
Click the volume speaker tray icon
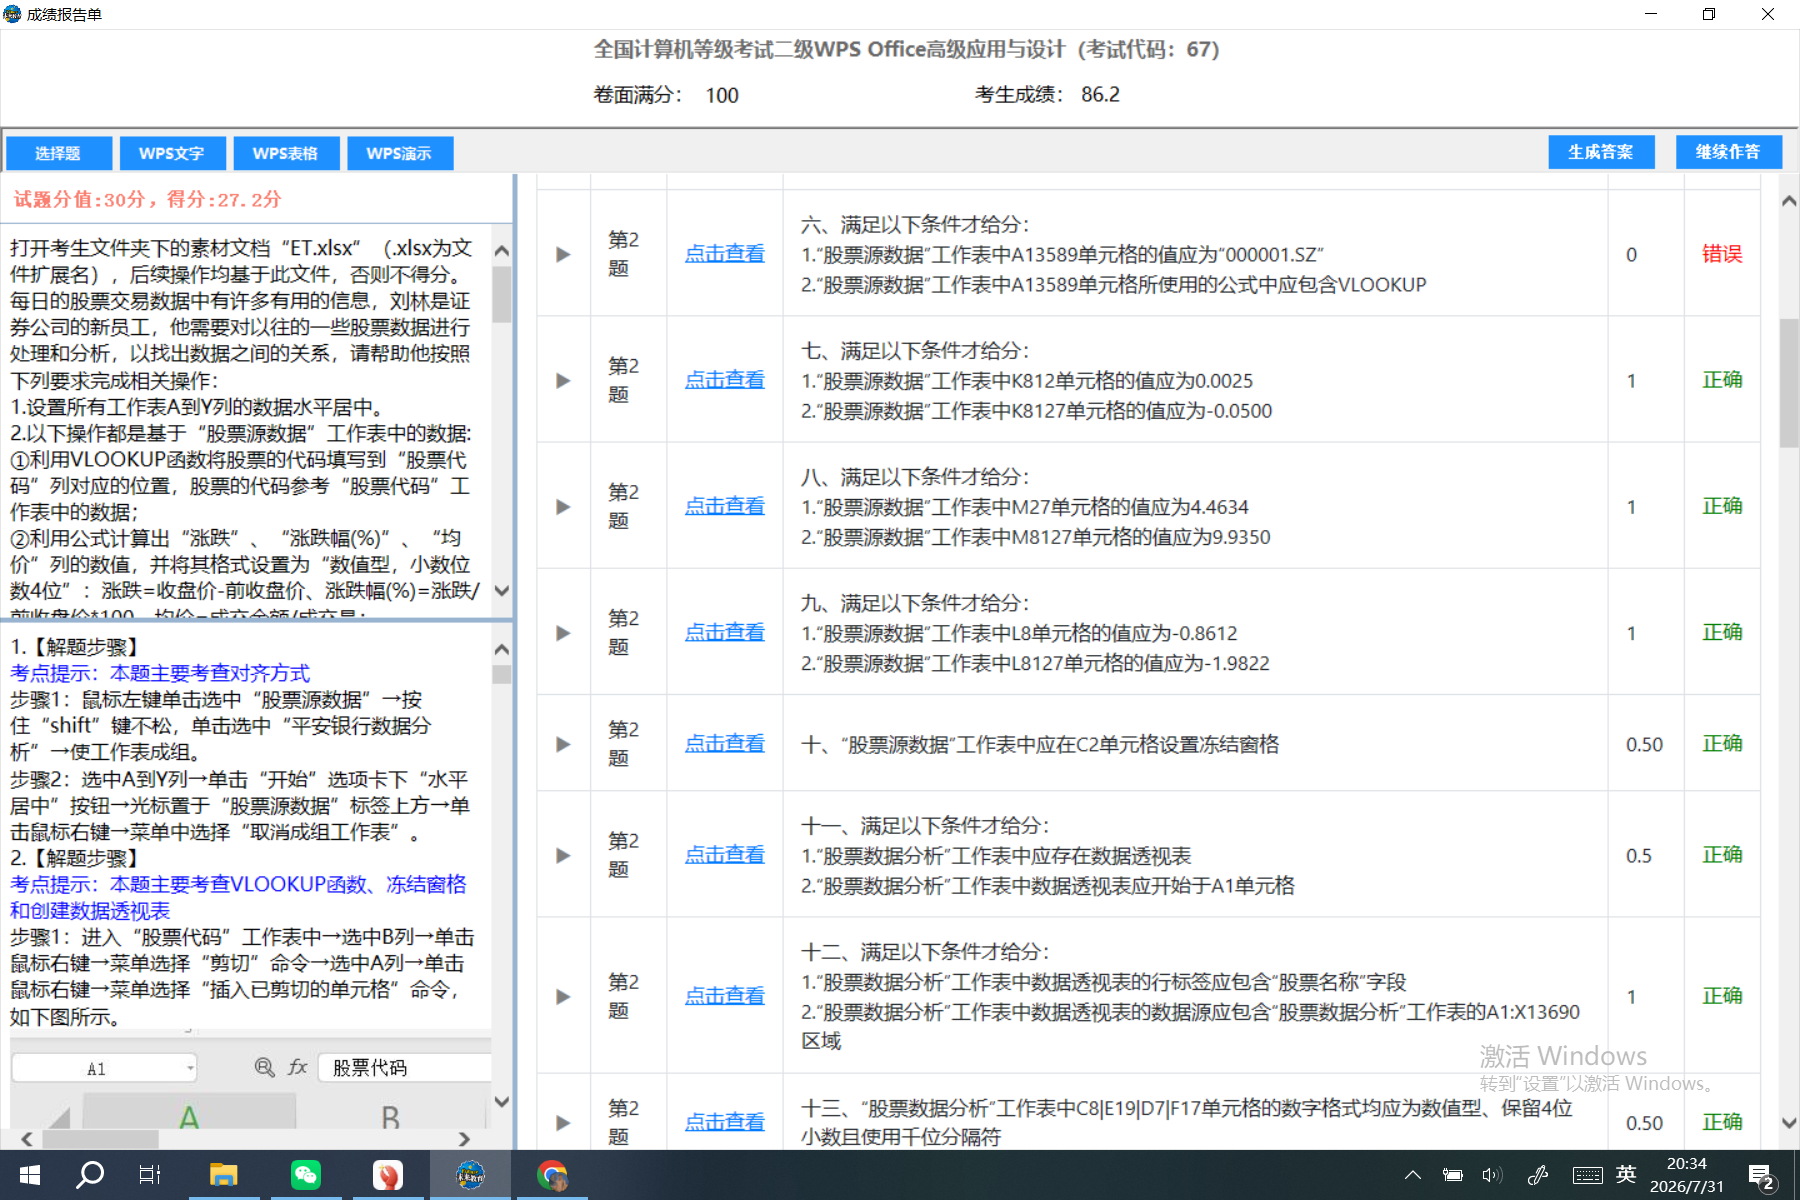pyautogui.click(x=1492, y=1175)
